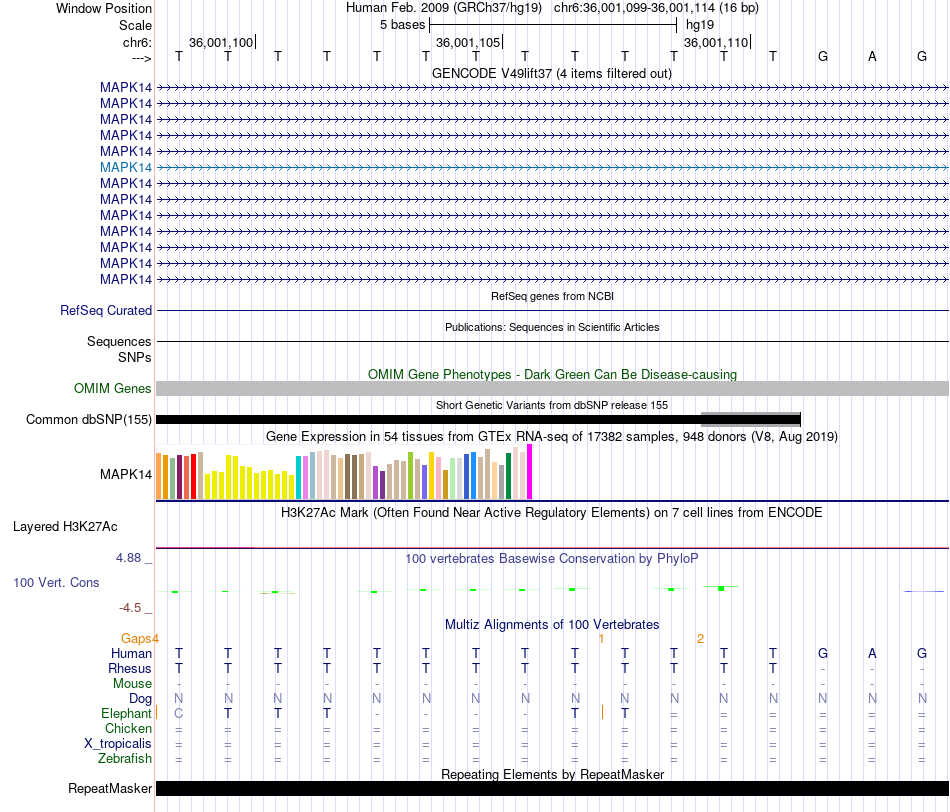Image resolution: width=950 pixels, height=812 pixels.
Task: Select the Mouse alignment row label
Action: [x=132, y=684]
